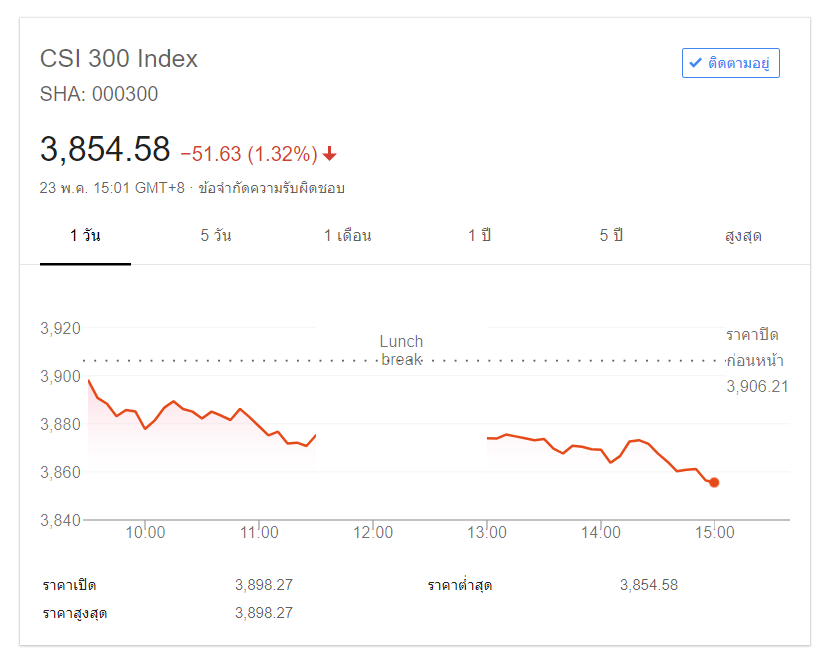Toggle the ติดตามอยู่ following button

click(x=731, y=63)
